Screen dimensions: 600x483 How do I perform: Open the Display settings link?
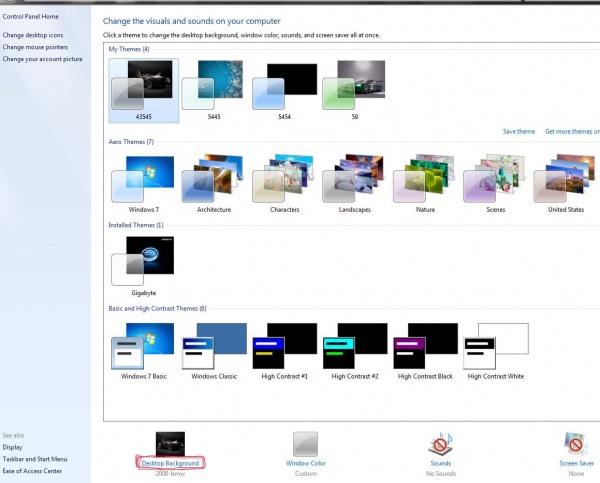[x=12, y=447]
